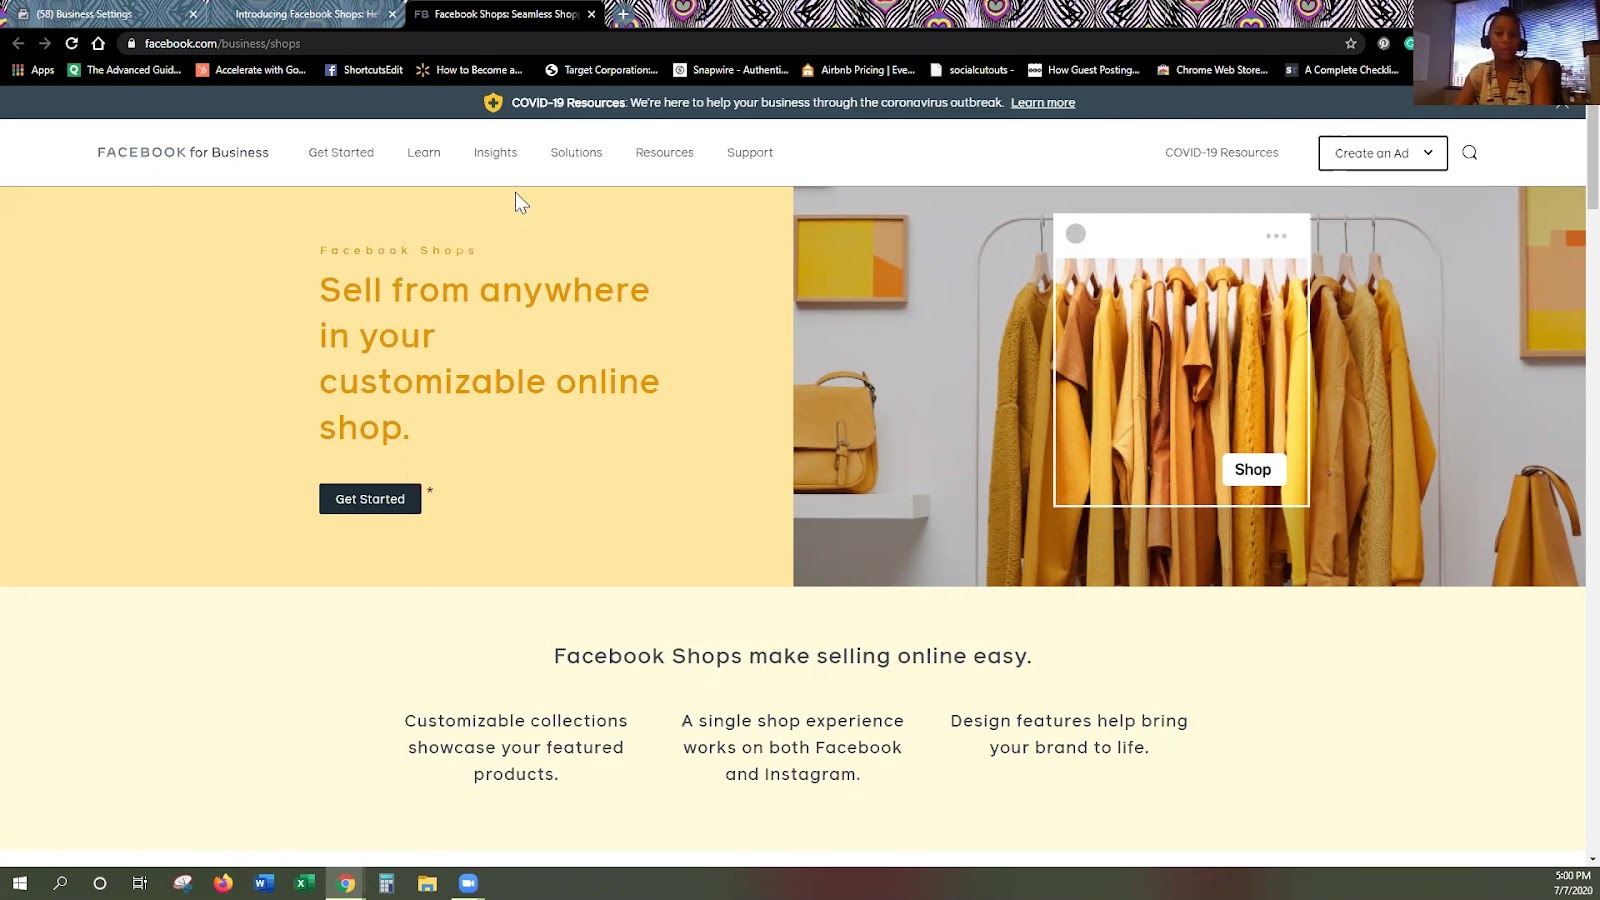Switch to Zoom on the taskbar
Viewport: 1600px width, 900px height.
[468, 883]
